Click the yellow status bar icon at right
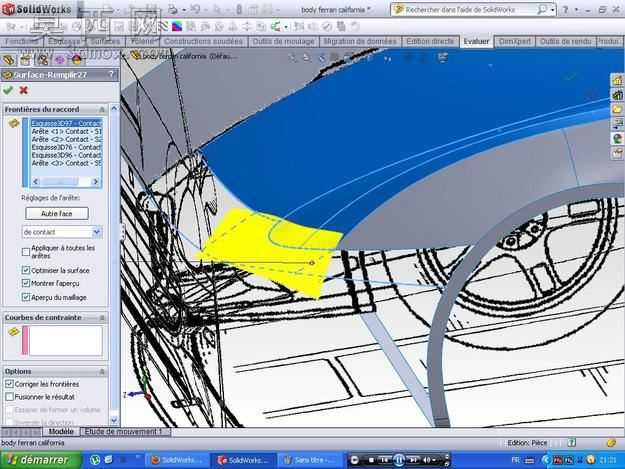Image resolution: width=625 pixels, height=469 pixels. [x=611, y=443]
